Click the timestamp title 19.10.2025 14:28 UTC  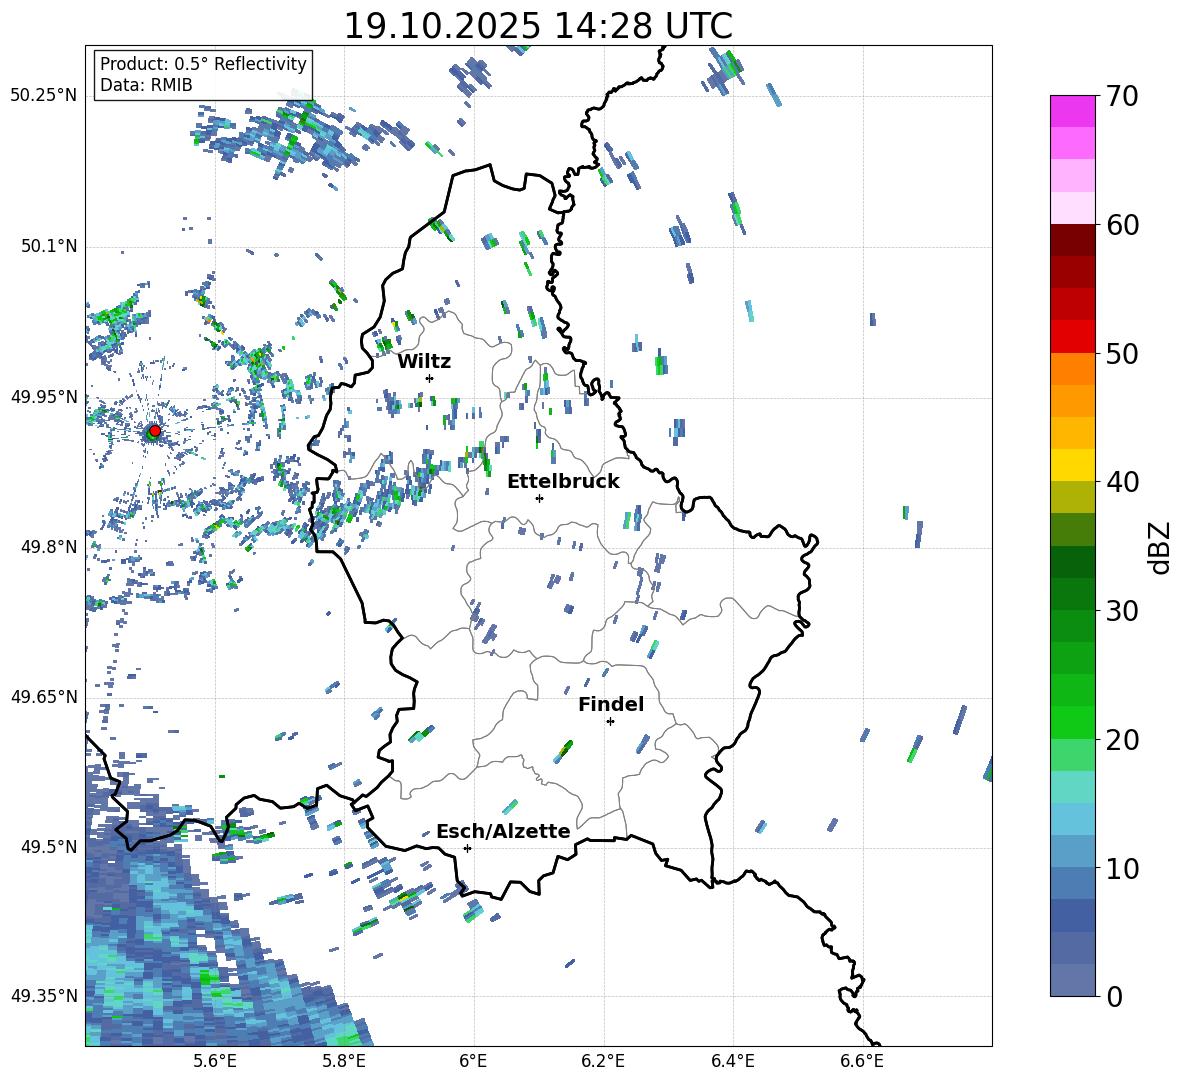click(x=538, y=26)
